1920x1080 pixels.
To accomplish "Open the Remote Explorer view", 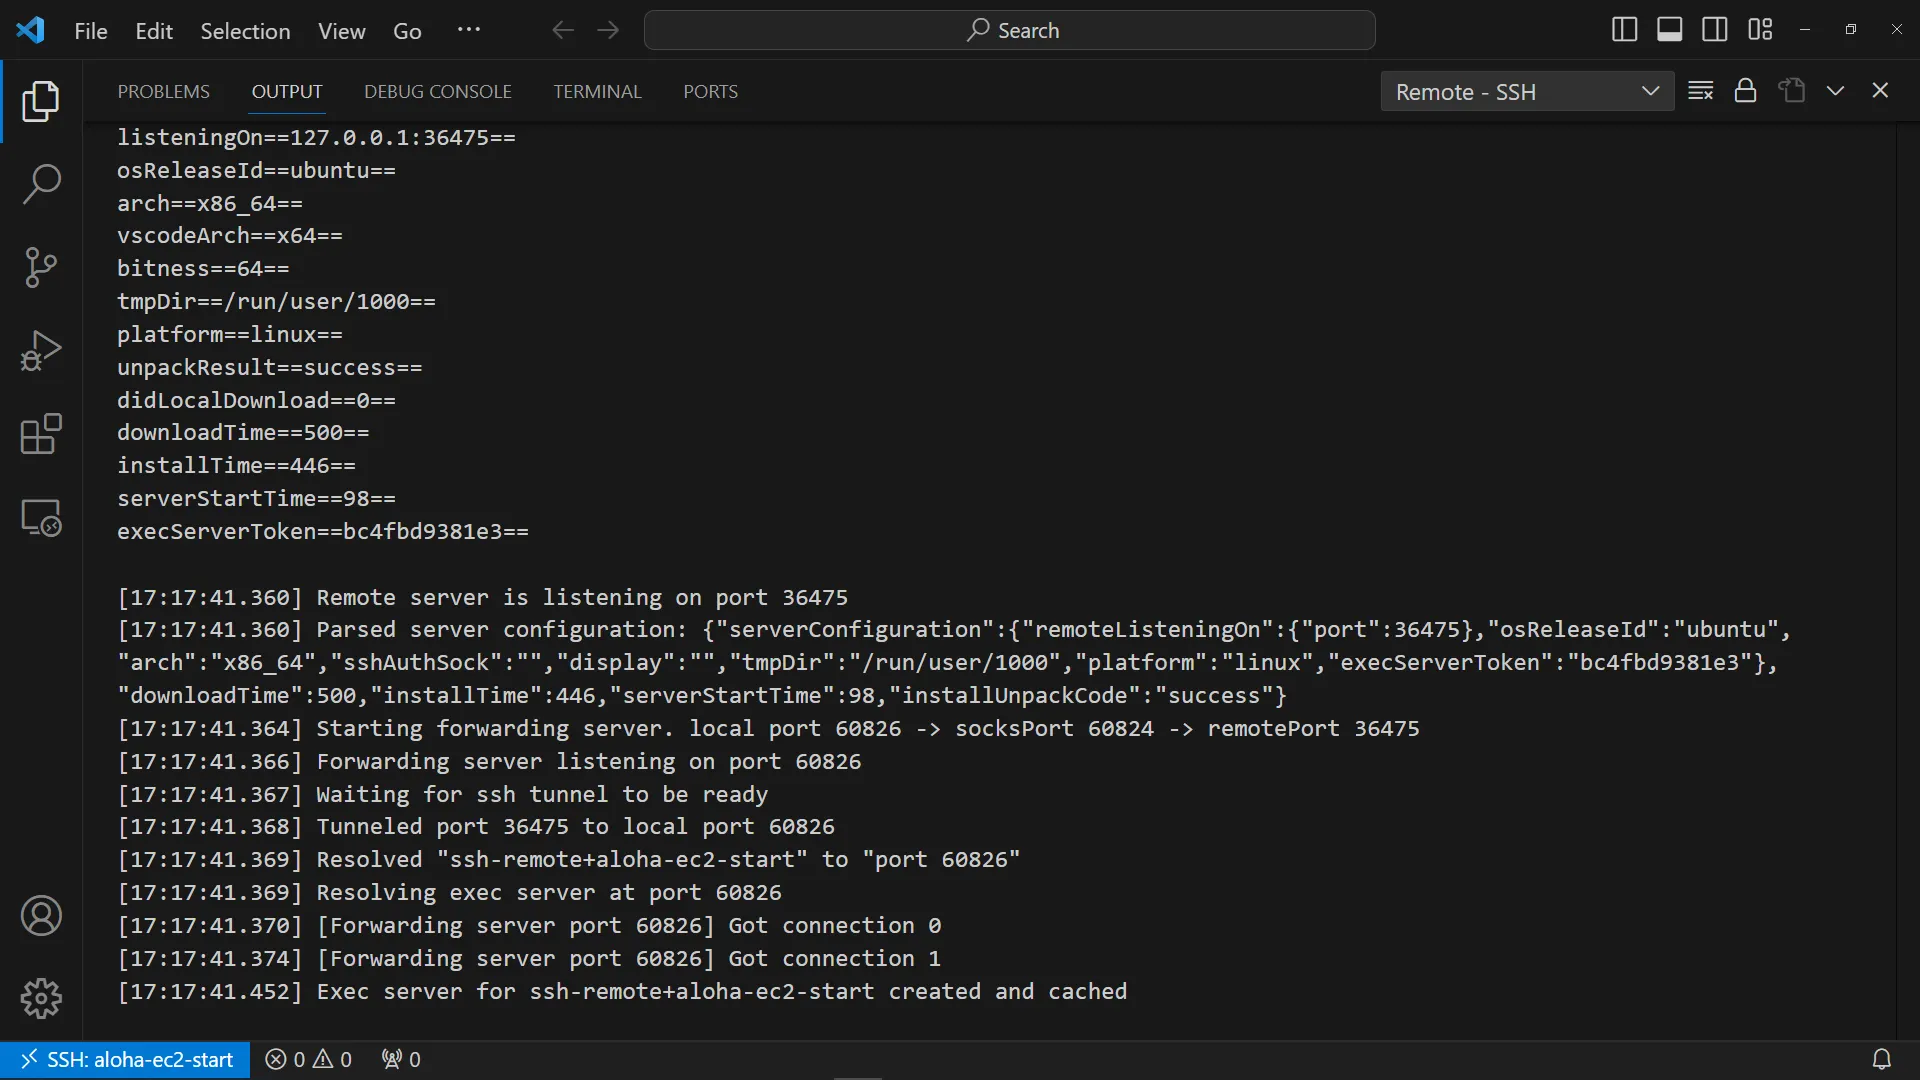I will [x=41, y=518].
